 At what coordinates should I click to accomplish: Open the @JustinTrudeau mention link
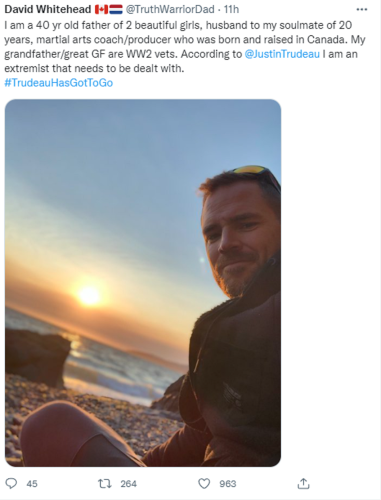tap(282, 54)
